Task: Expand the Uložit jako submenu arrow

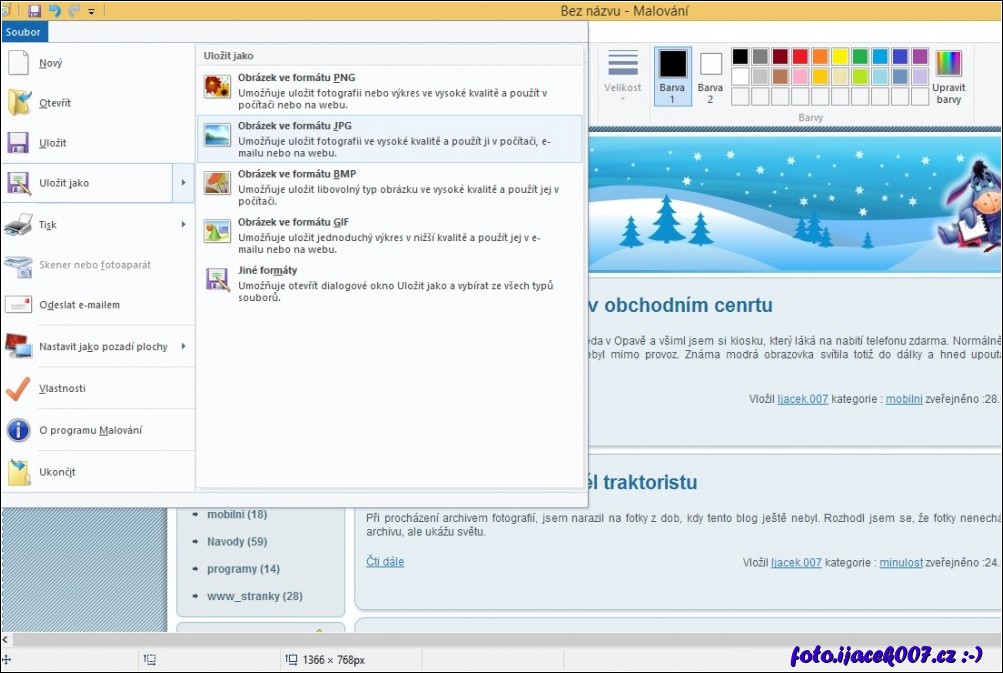Action: tap(183, 183)
